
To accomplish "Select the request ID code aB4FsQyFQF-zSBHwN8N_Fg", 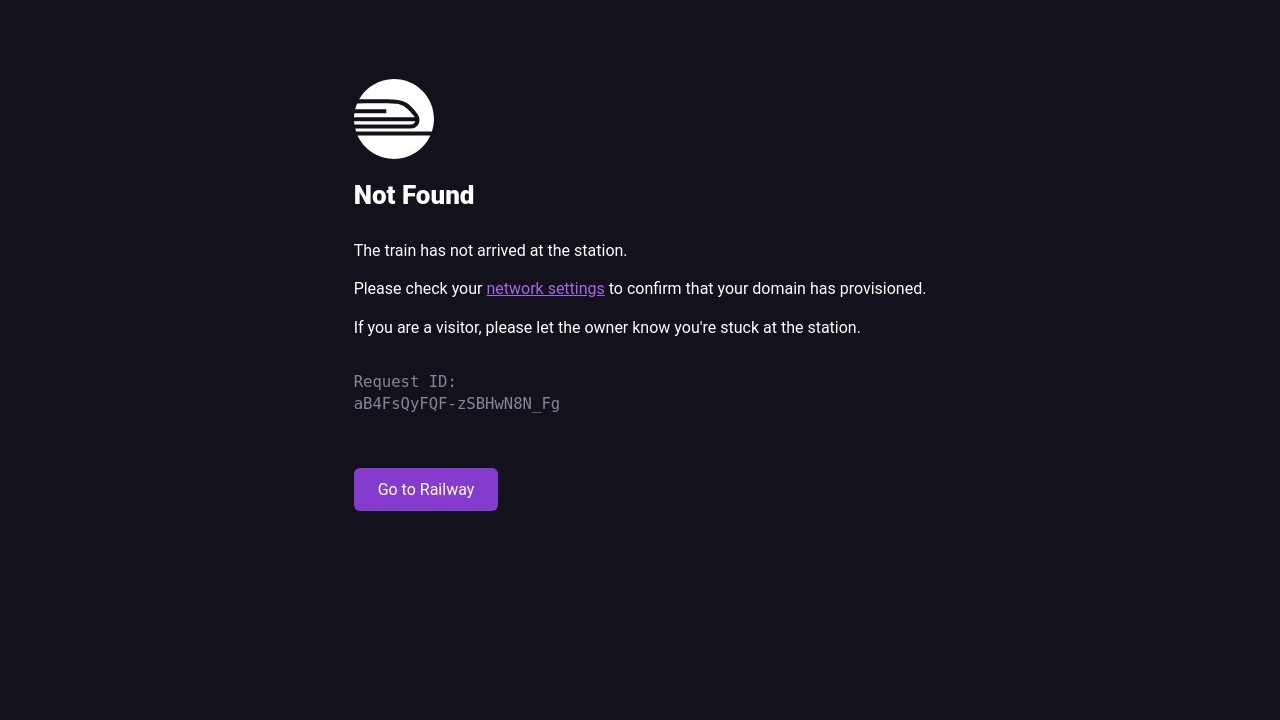I will (x=457, y=404).
